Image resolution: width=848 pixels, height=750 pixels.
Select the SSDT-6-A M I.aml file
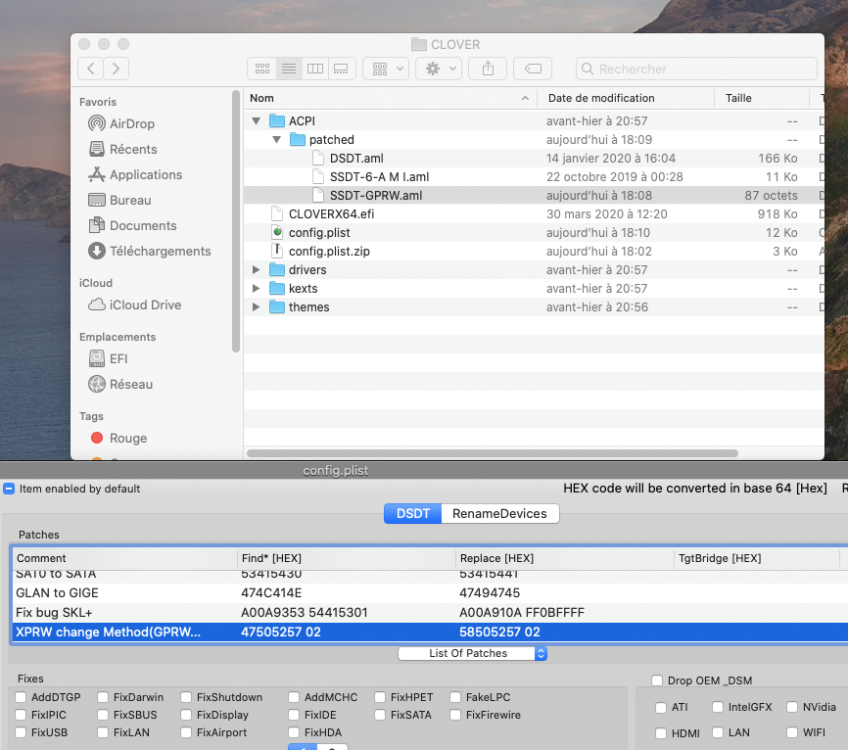534,177
